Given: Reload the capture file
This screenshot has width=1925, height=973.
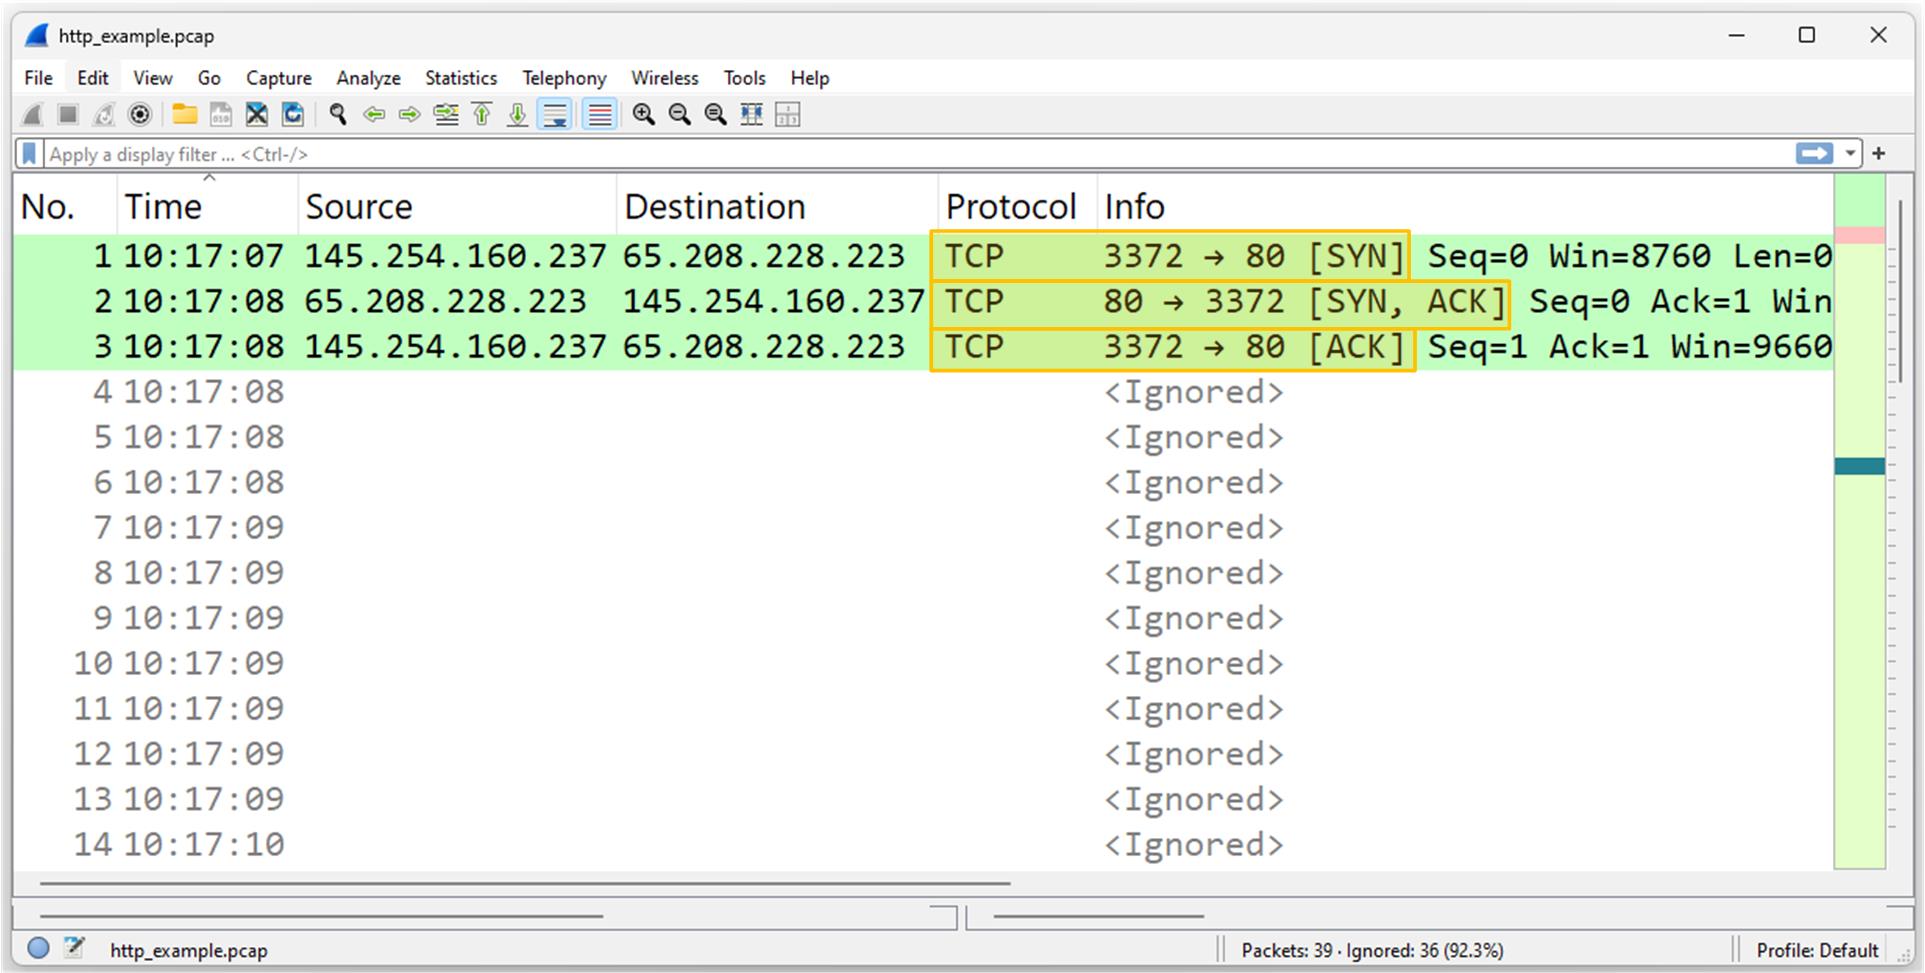Looking at the screenshot, I should [x=293, y=115].
